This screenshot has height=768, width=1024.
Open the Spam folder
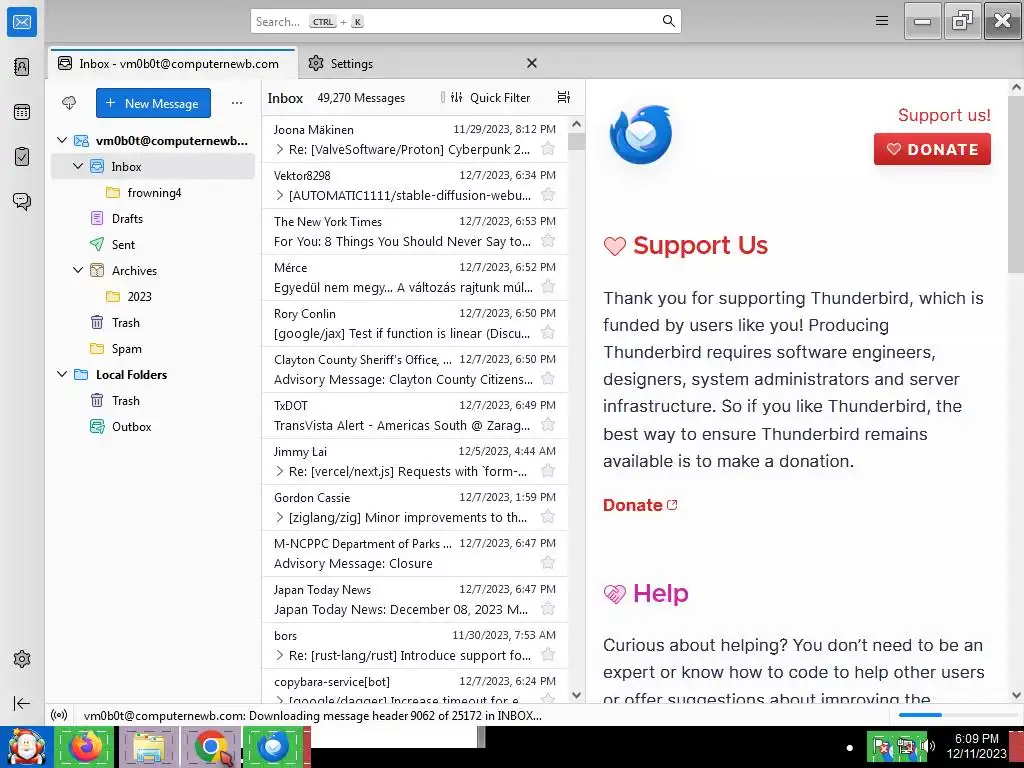click(x=153, y=349)
